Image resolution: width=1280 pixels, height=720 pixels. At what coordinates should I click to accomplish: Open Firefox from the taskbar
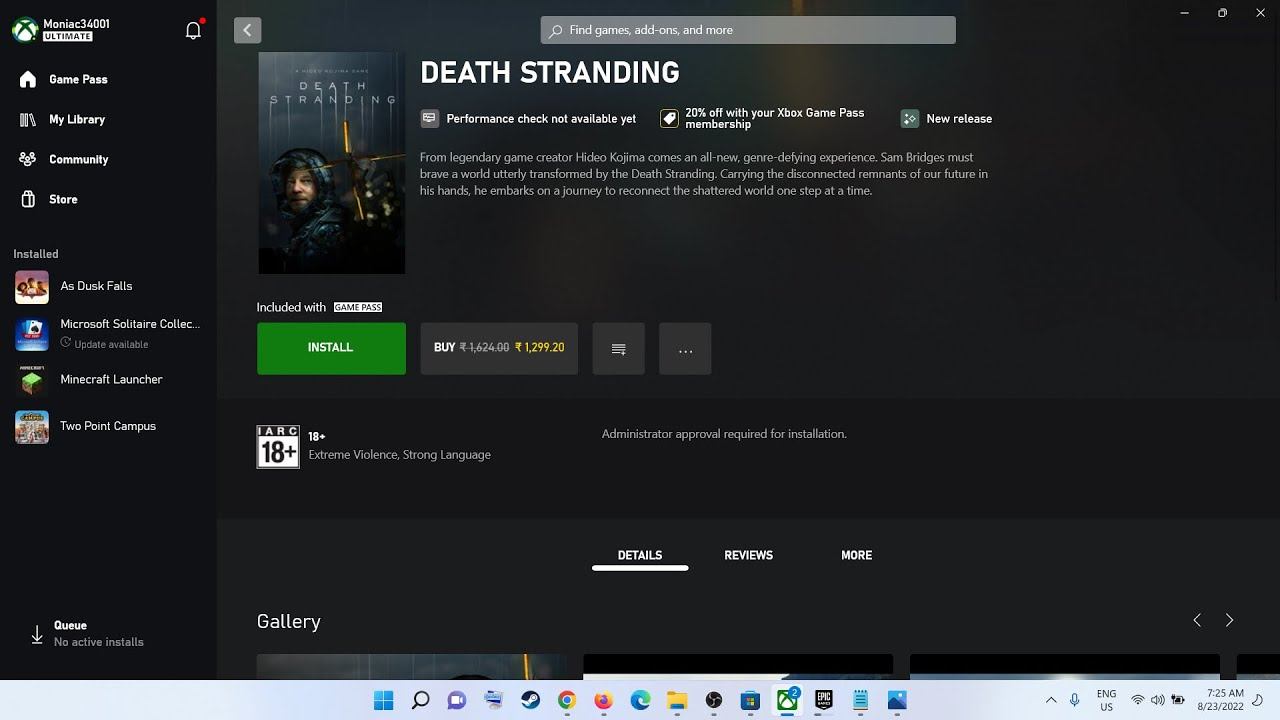(603, 700)
